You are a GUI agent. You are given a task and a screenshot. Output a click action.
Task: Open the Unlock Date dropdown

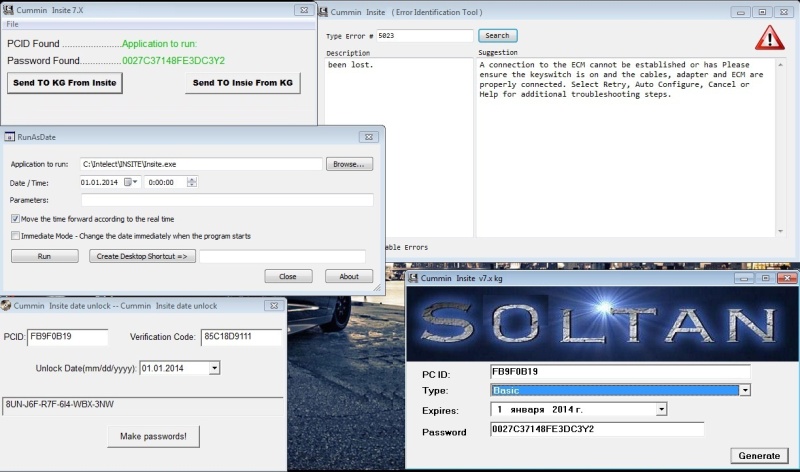coord(215,368)
